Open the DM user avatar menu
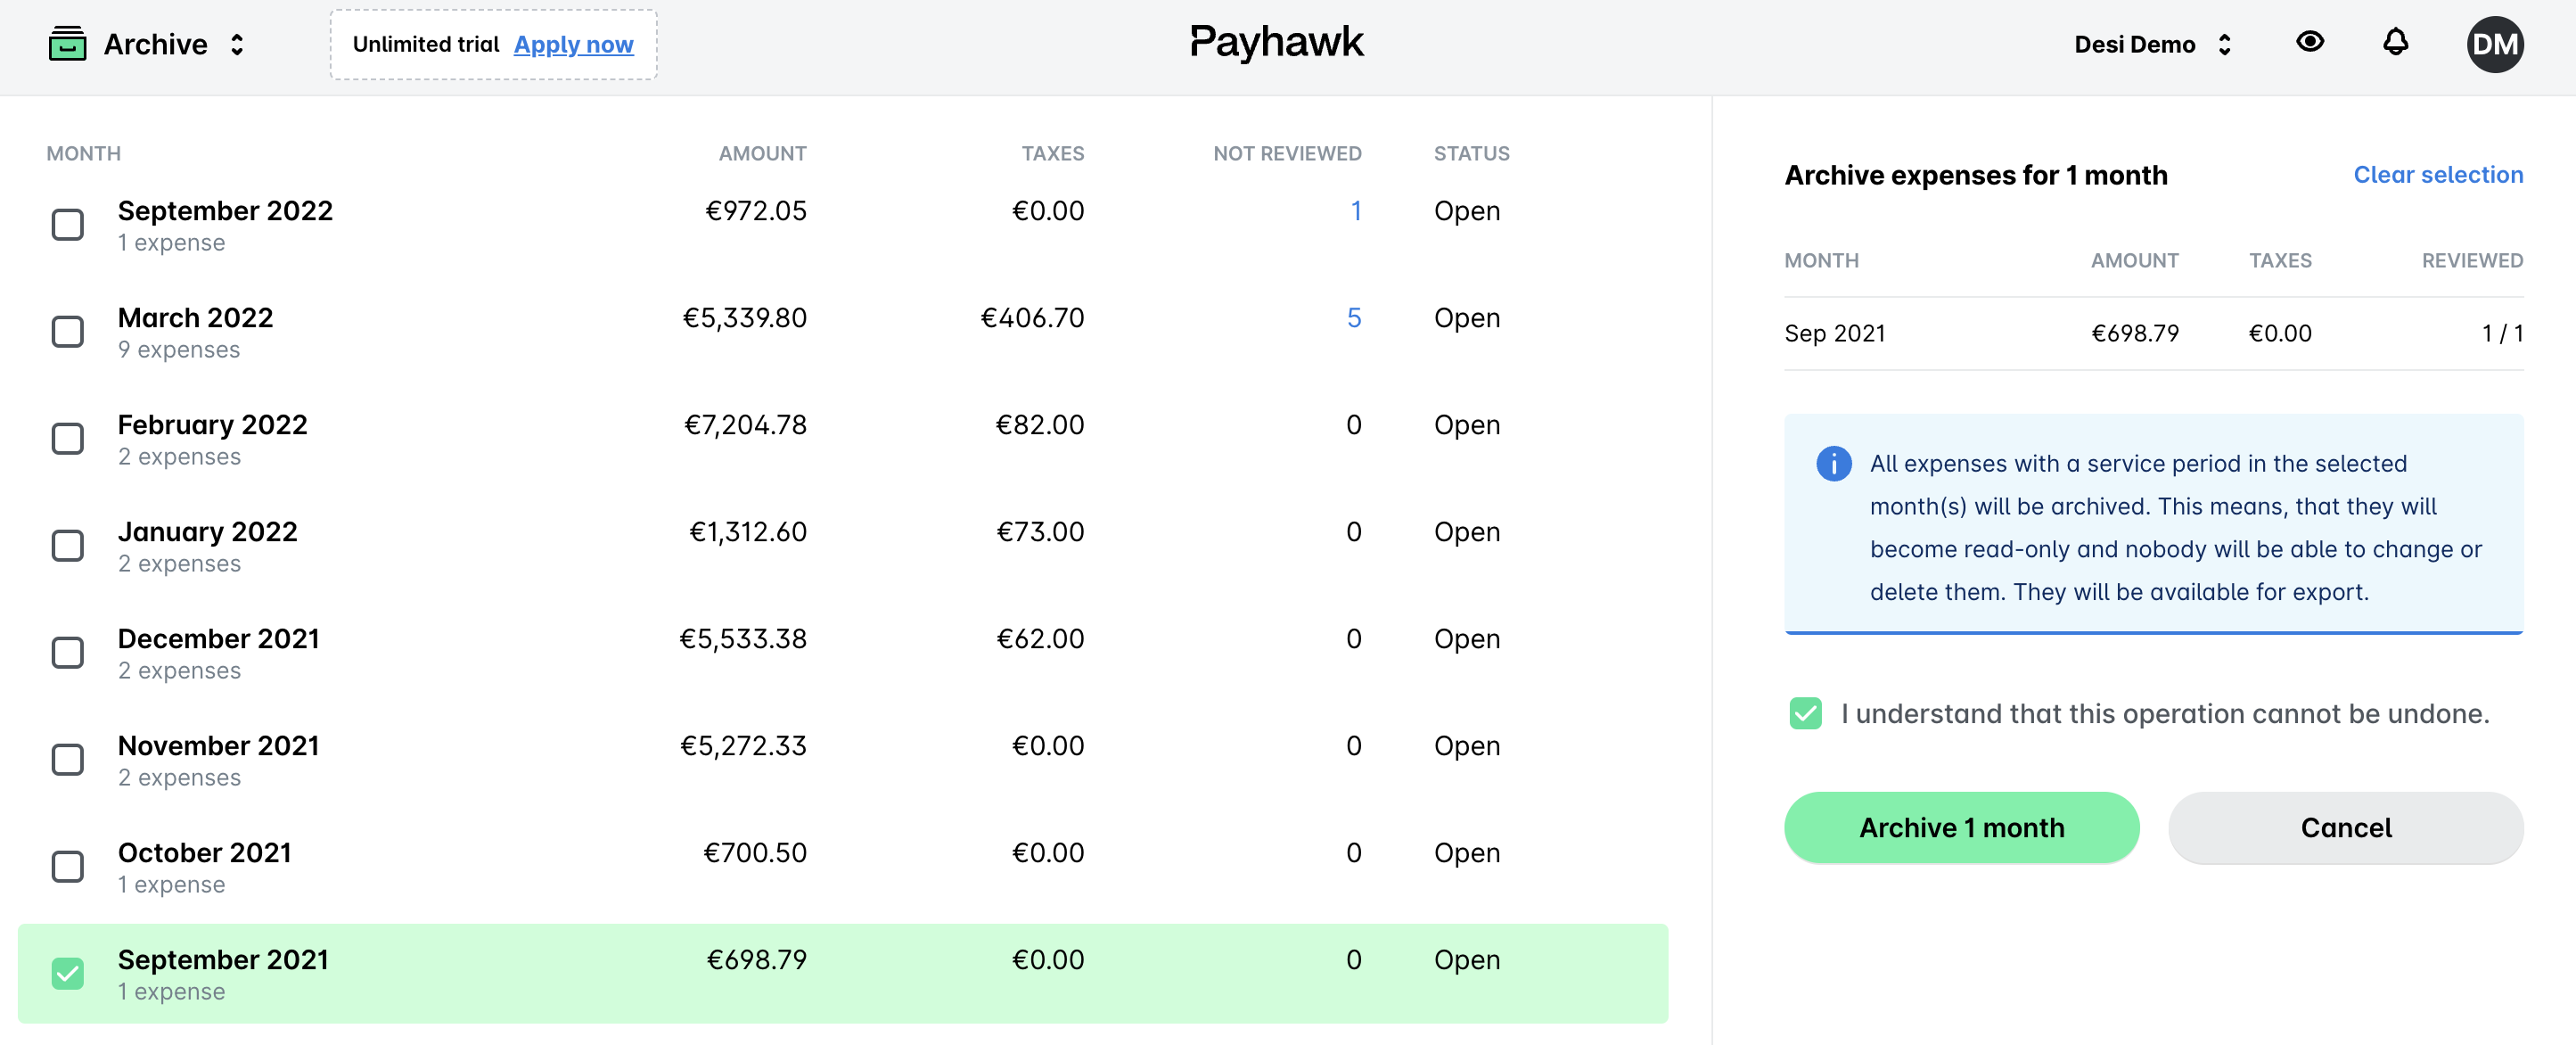2576x1045 pixels. click(x=2494, y=44)
